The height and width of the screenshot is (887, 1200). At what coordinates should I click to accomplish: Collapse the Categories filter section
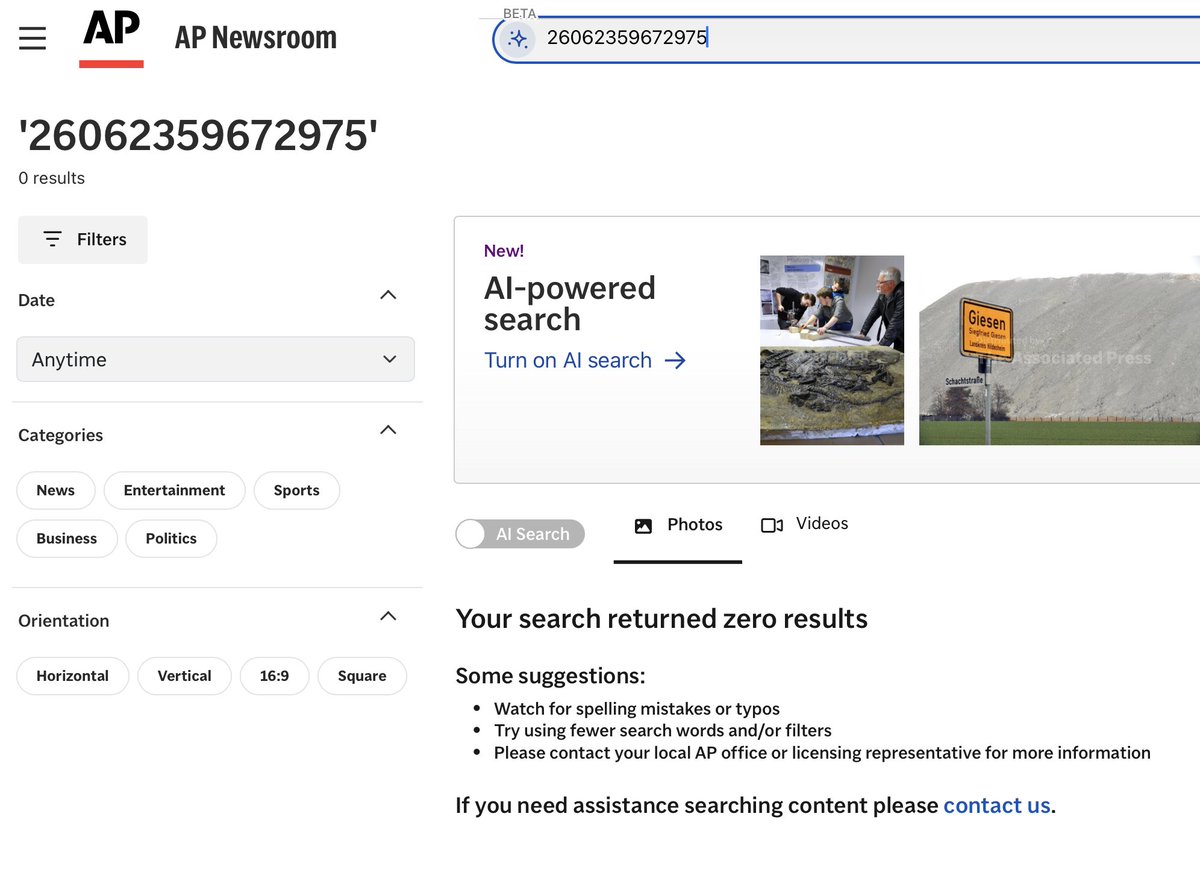click(x=389, y=430)
